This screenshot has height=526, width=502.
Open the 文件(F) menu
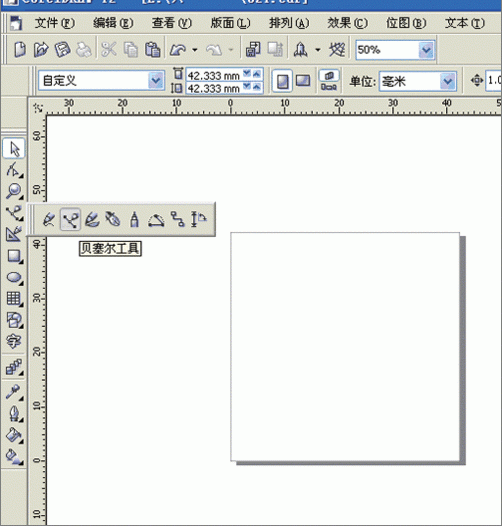[x=55, y=23]
